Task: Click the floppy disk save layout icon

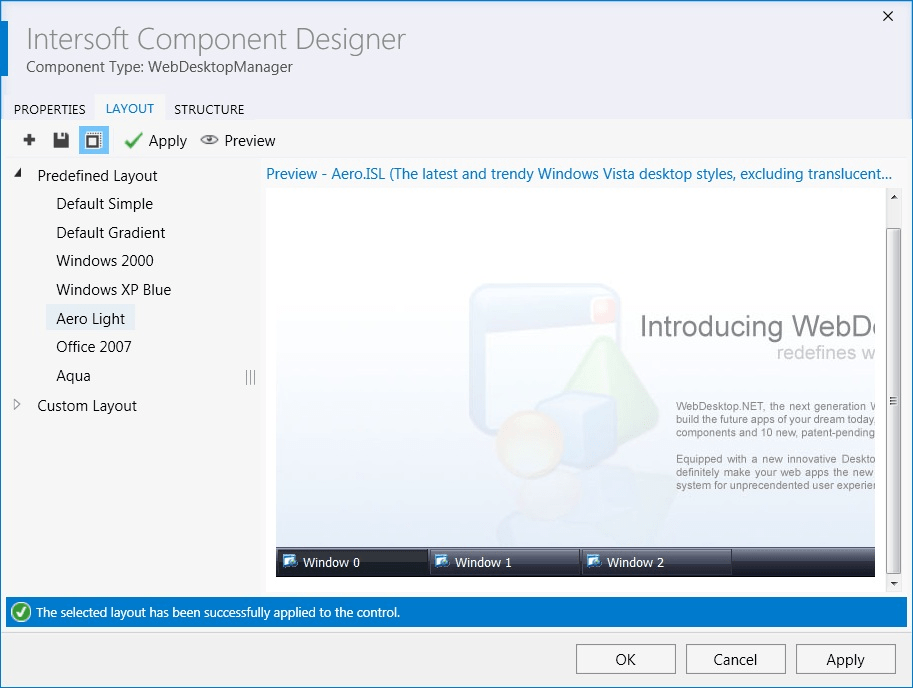Action: click(x=61, y=140)
